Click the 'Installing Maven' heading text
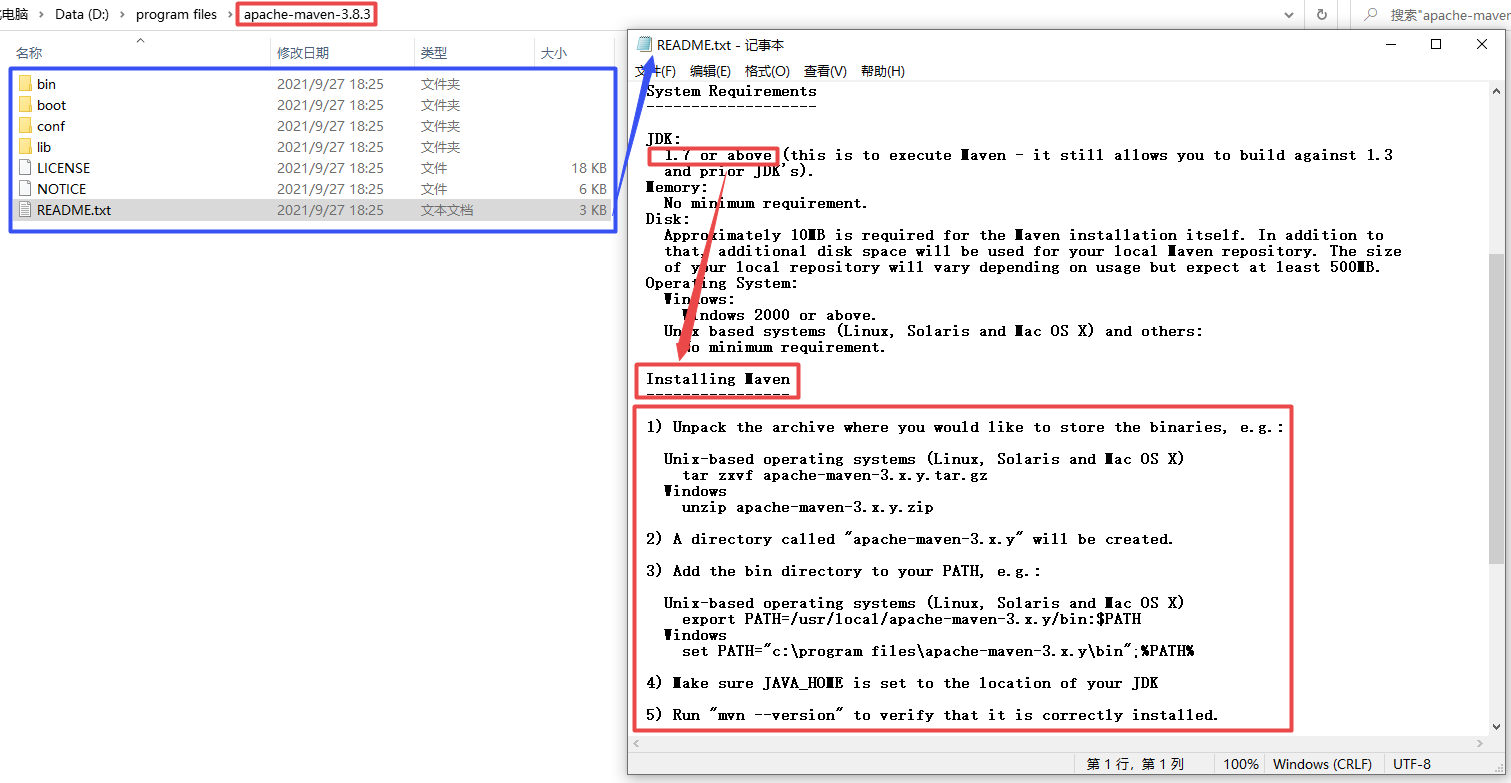 (718, 379)
